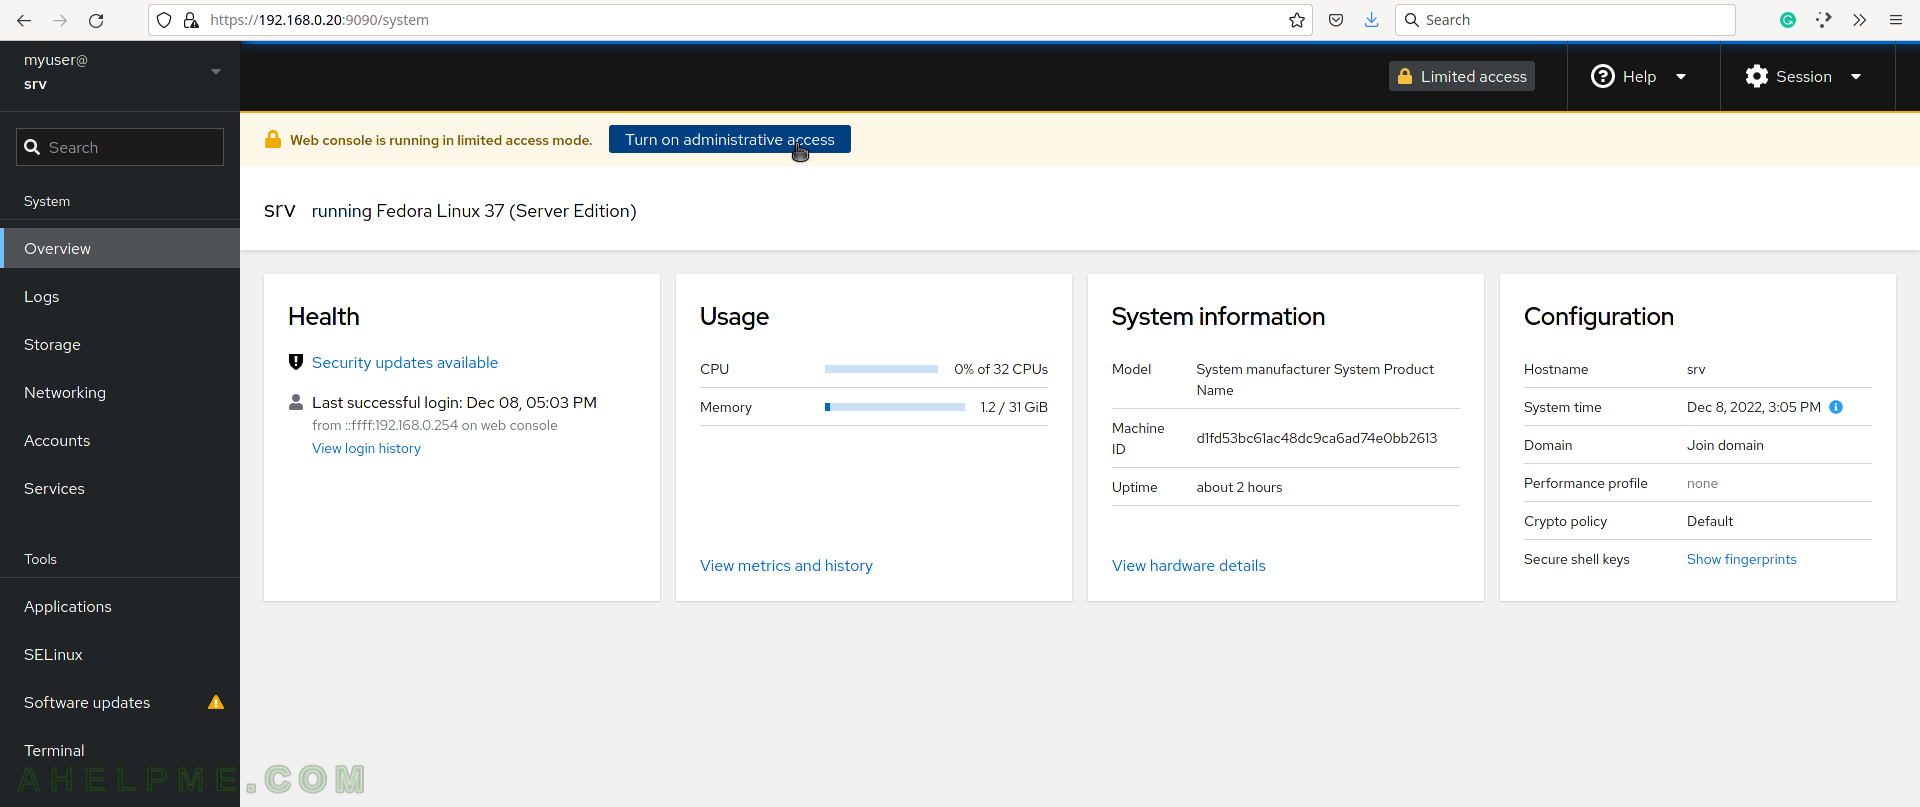1920x807 pixels.
Task: Click the '0% of 32 CPUs' text
Action: 1001,369
